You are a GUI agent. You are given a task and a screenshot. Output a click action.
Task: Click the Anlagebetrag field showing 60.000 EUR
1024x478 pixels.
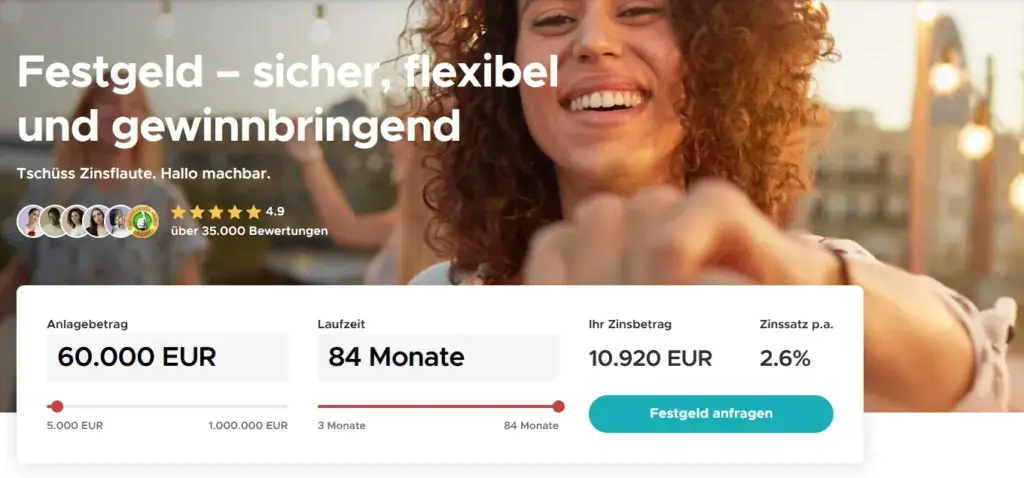click(x=167, y=357)
